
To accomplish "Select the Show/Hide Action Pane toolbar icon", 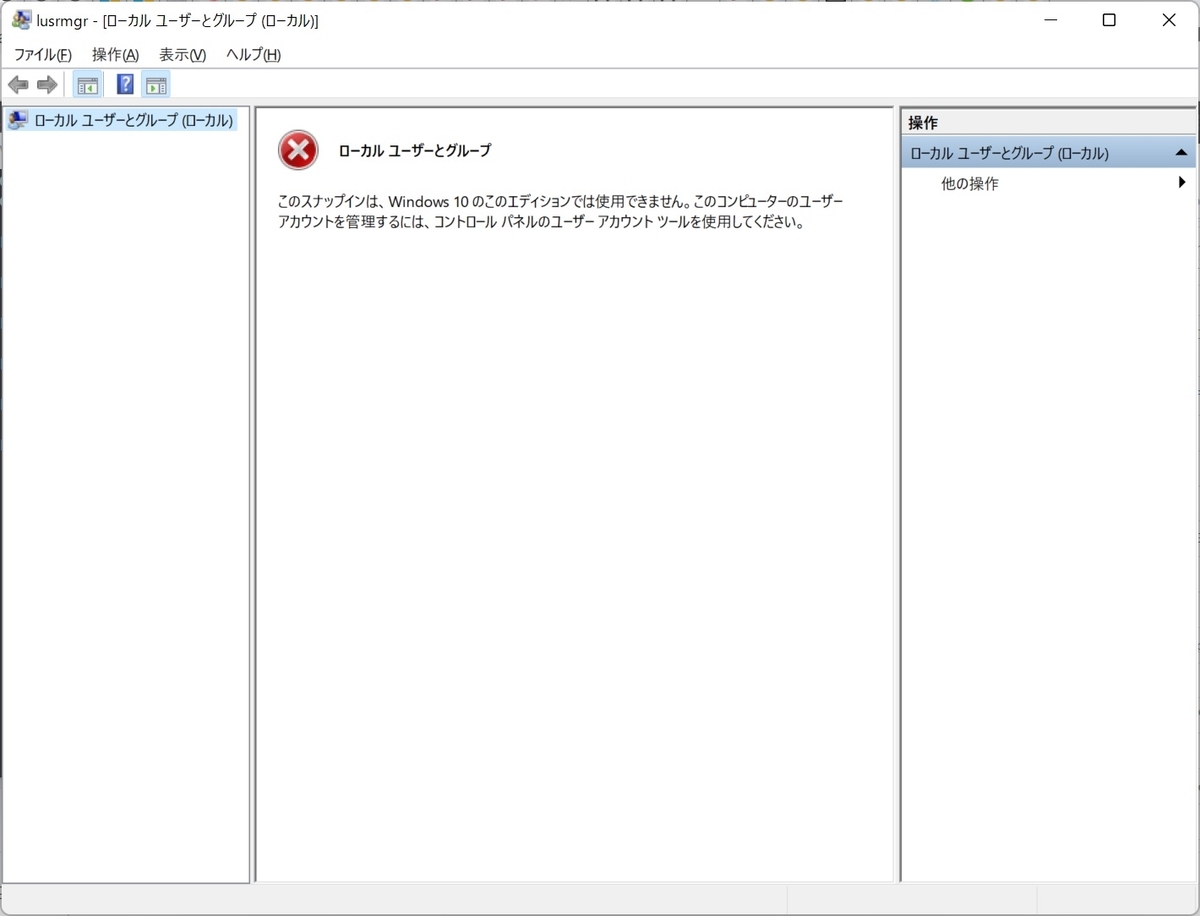I will (155, 84).
